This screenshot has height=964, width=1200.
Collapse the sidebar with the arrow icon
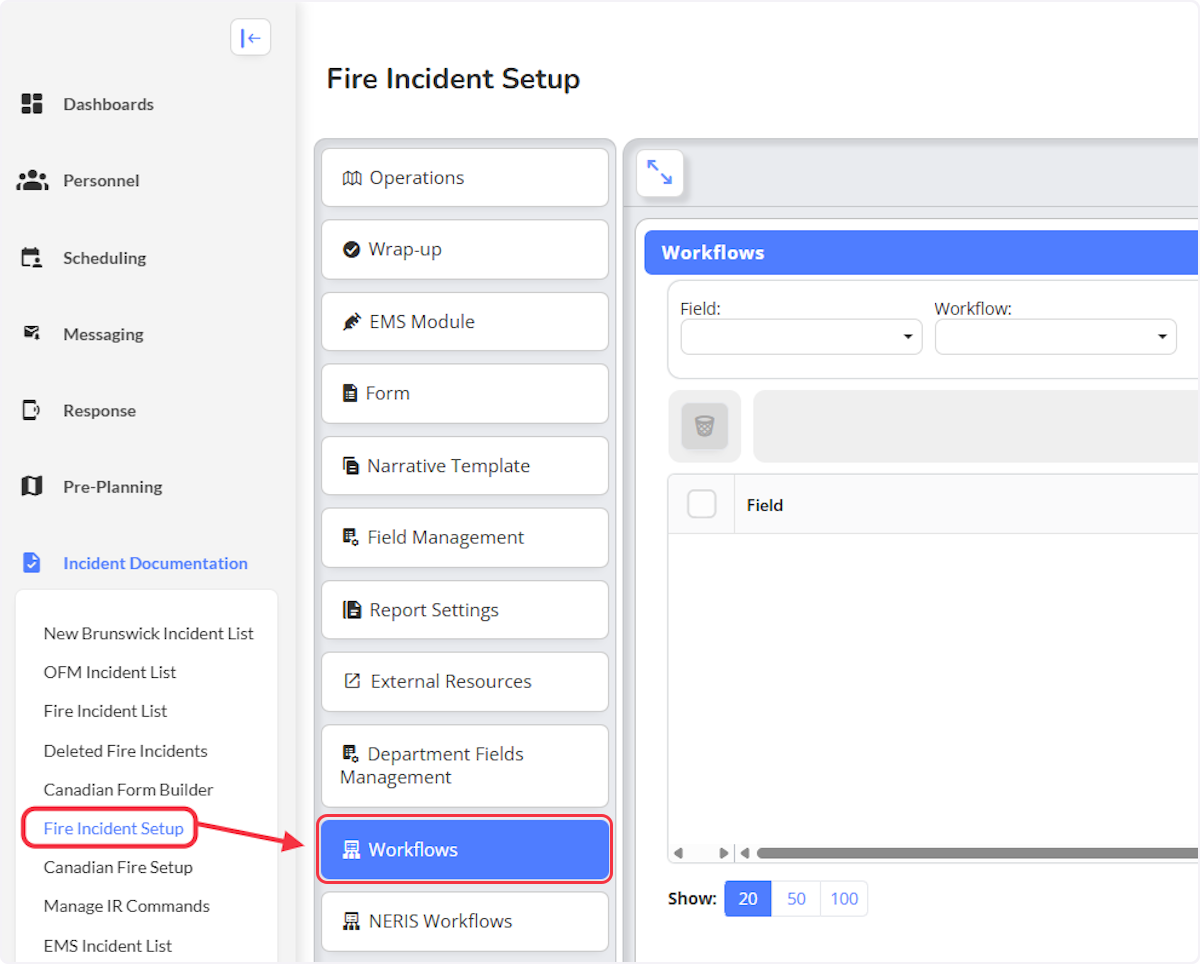coord(251,38)
